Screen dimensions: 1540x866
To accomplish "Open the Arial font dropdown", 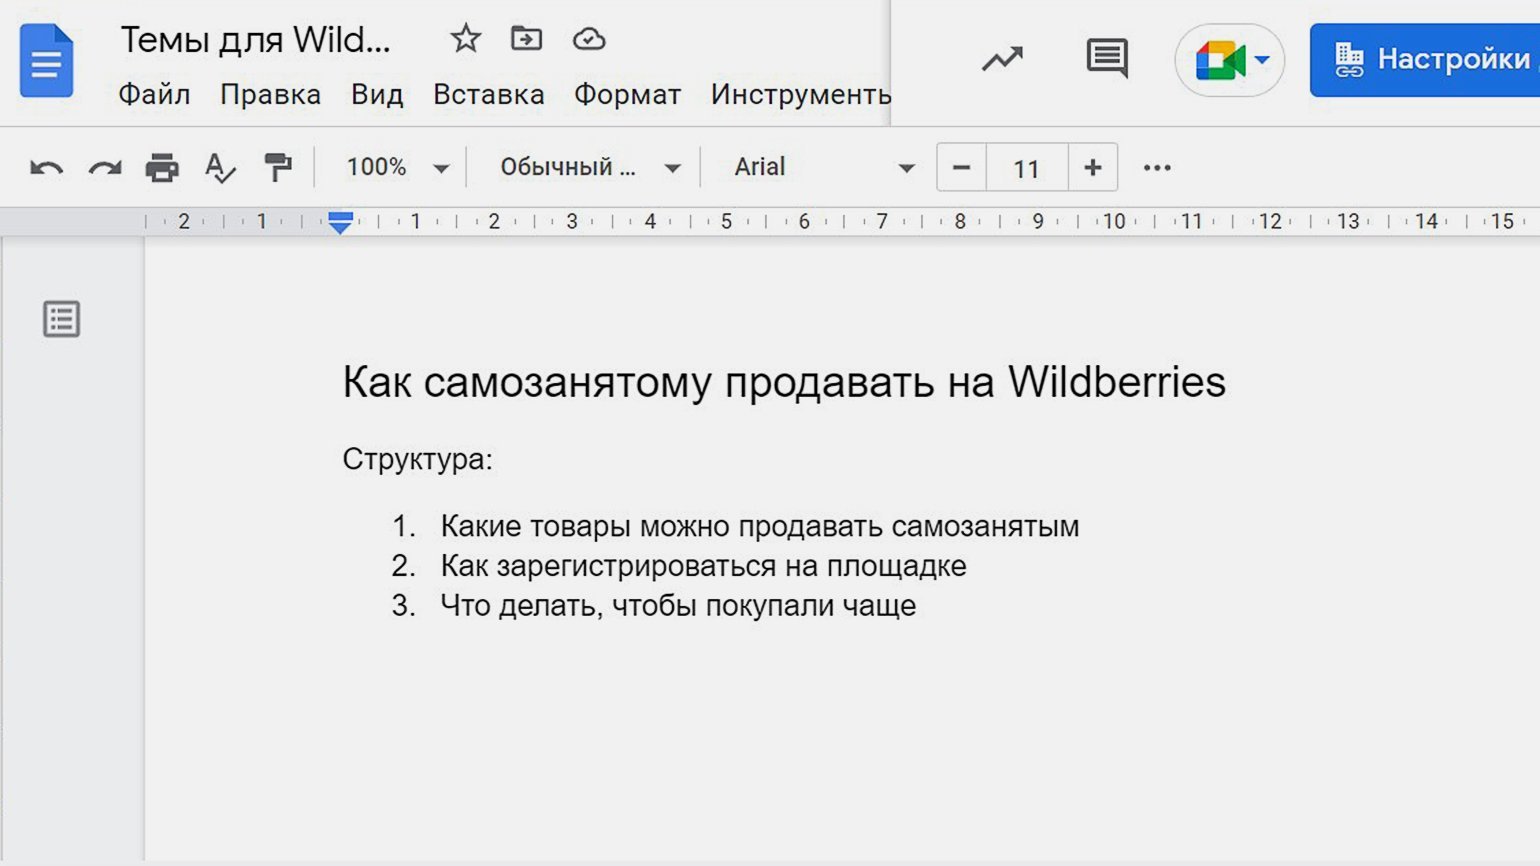I will 824,167.
